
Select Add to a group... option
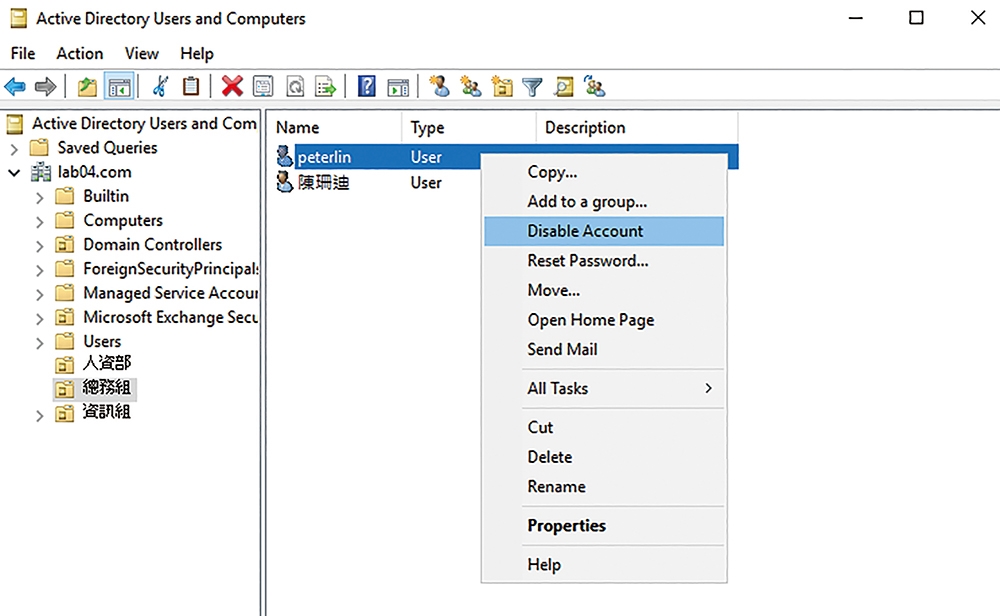pyautogui.click(x=604, y=202)
